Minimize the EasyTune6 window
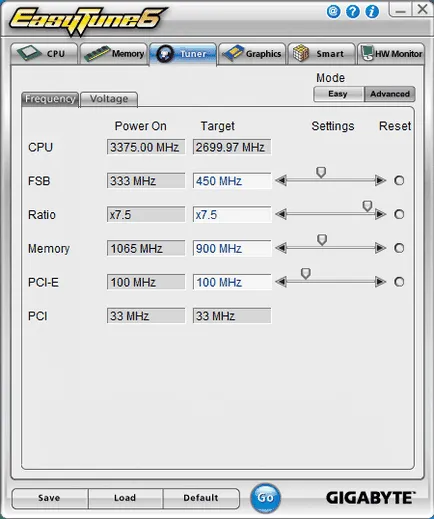Viewport: 434px width, 519px height. pos(400,10)
